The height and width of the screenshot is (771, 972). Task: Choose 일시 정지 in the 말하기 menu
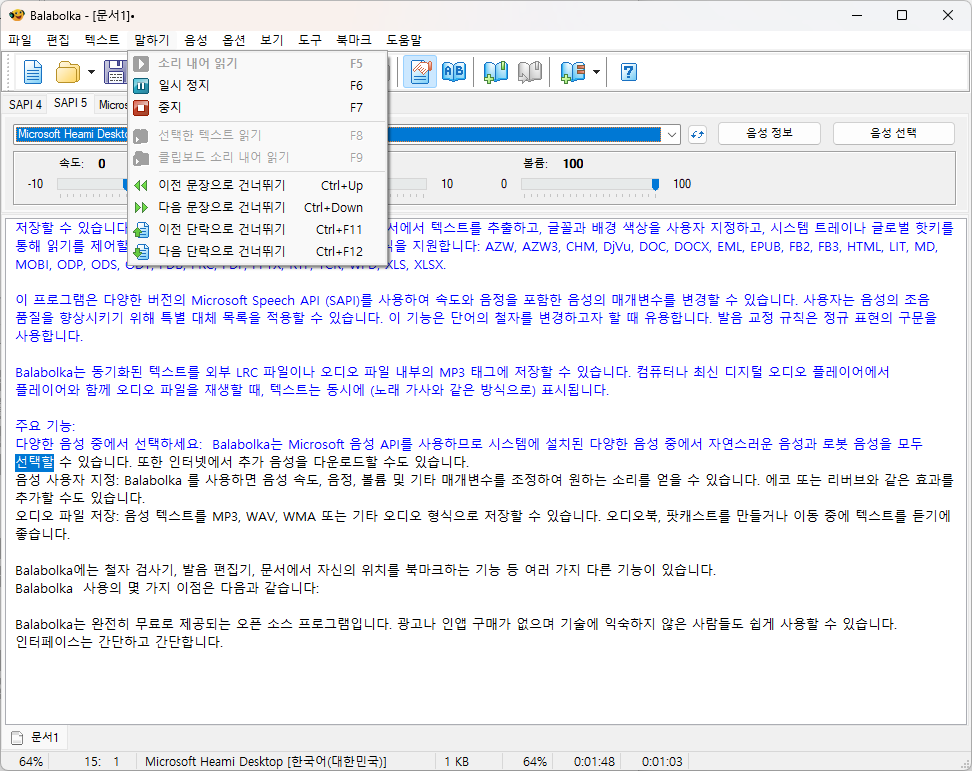point(258,85)
